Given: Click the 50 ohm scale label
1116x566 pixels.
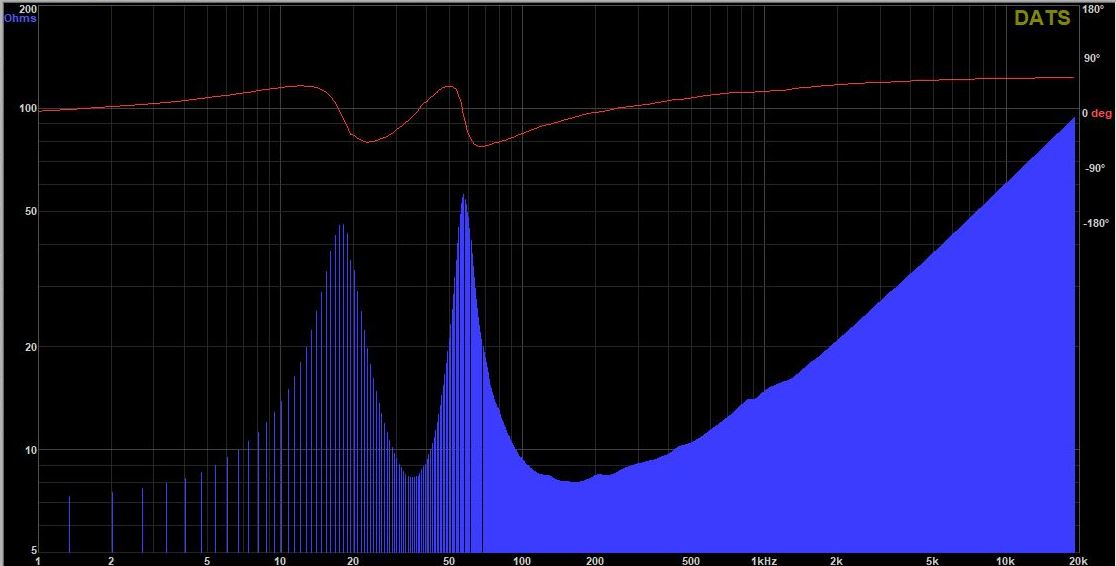Looking at the screenshot, I should 31,211.
